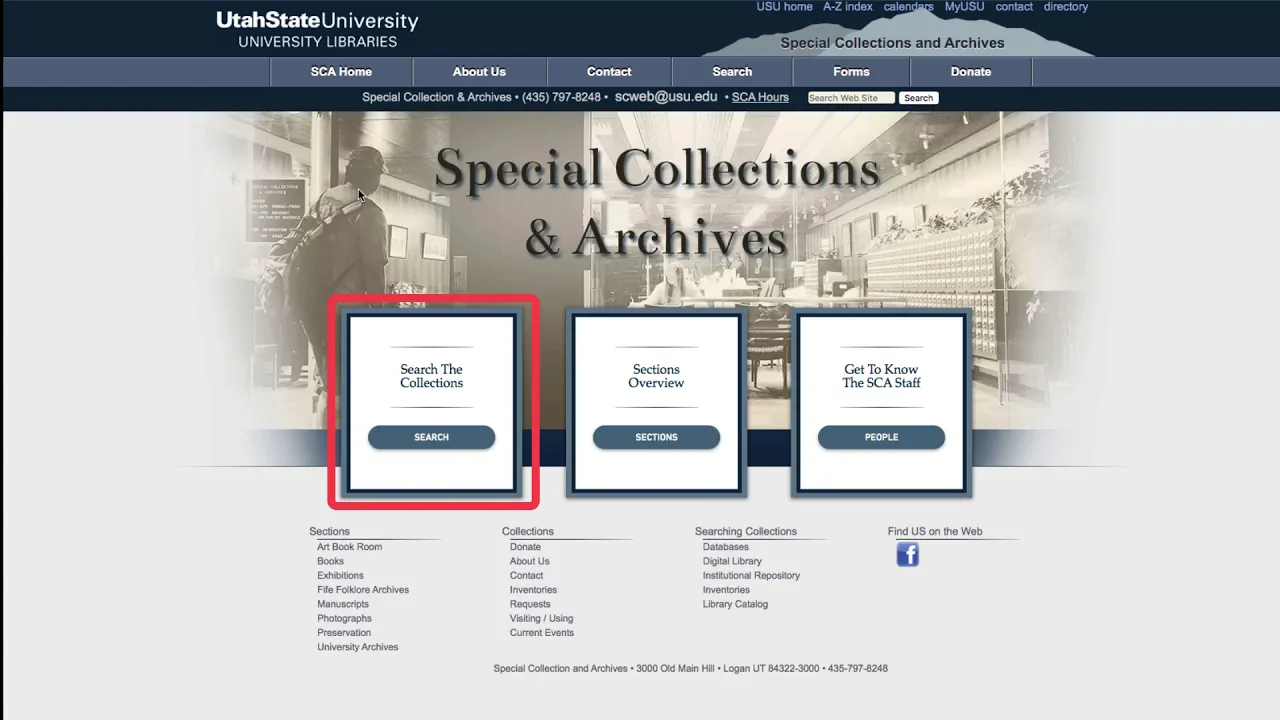Go to the Current Events link
Screen dimensions: 1280x720
[542, 633]
